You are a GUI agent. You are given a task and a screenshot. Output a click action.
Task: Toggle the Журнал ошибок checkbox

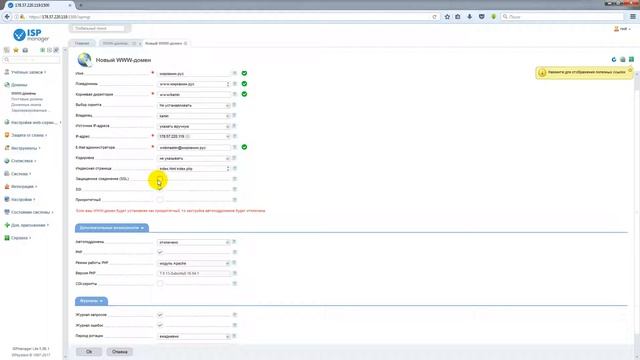pyautogui.click(x=160, y=325)
